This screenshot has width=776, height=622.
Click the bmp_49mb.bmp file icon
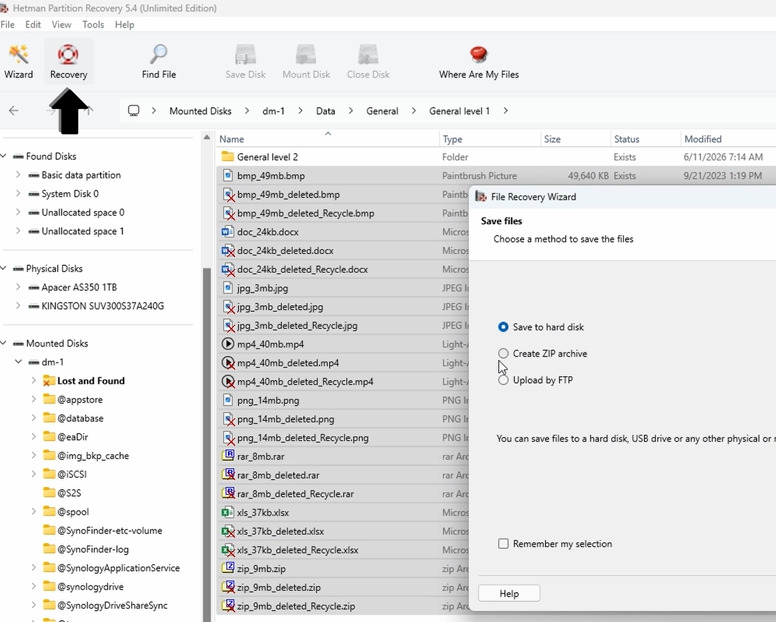[228, 176]
